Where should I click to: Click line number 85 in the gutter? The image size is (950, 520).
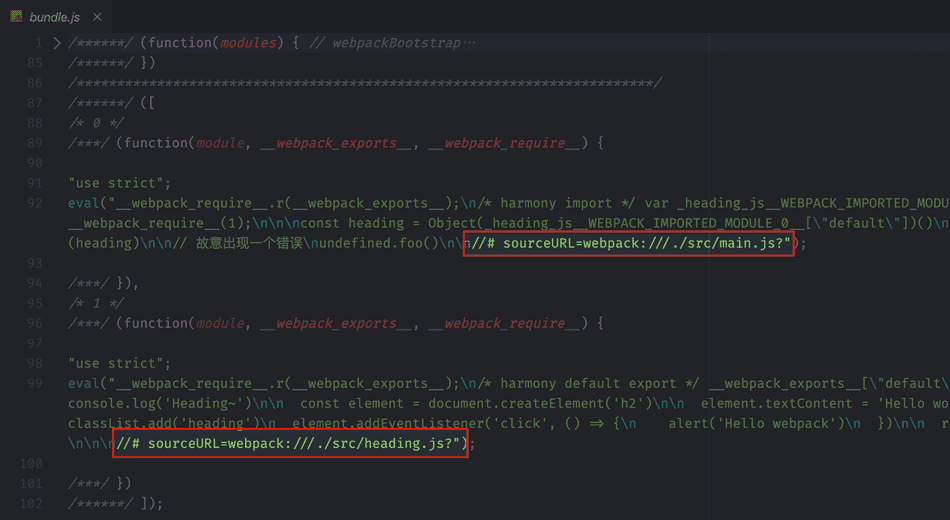point(34,63)
